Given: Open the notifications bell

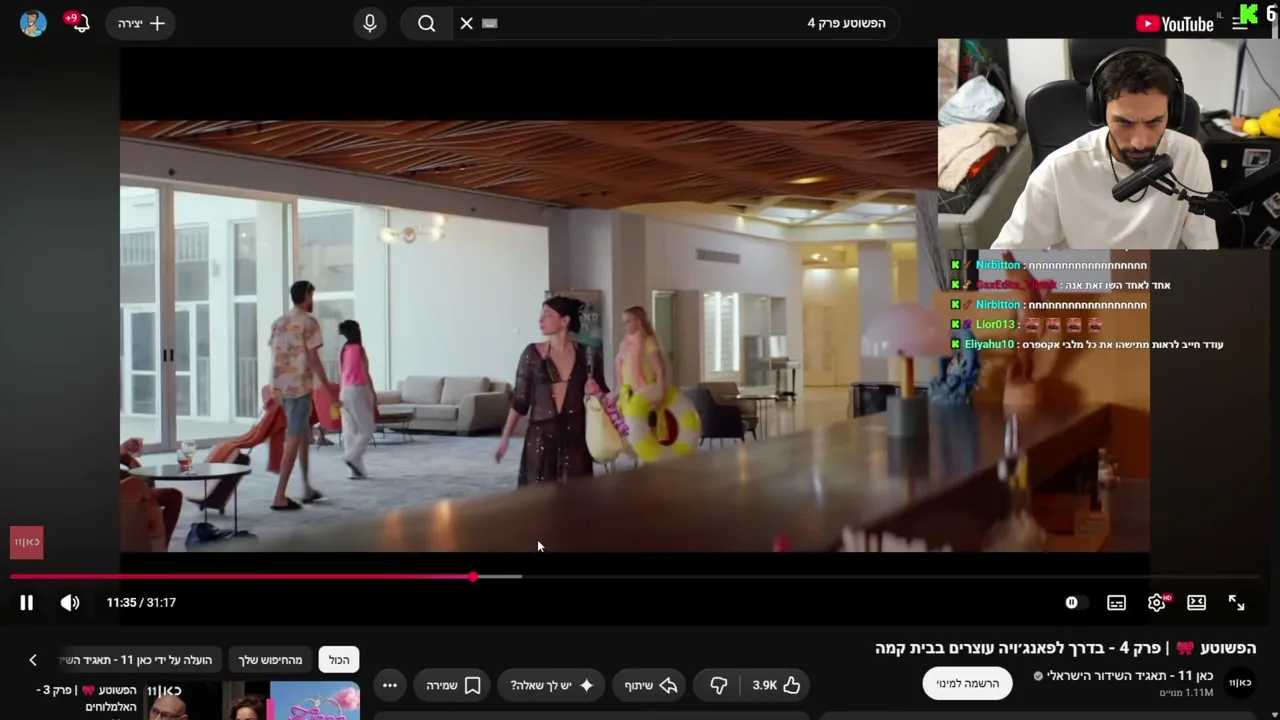Looking at the screenshot, I should (79, 23).
